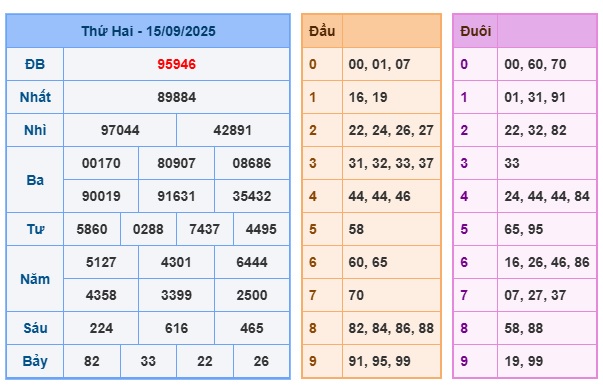Select the Thứ Hai - 15/09/2025 header
The height and width of the screenshot is (391, 603).
[x=148, y=31]
